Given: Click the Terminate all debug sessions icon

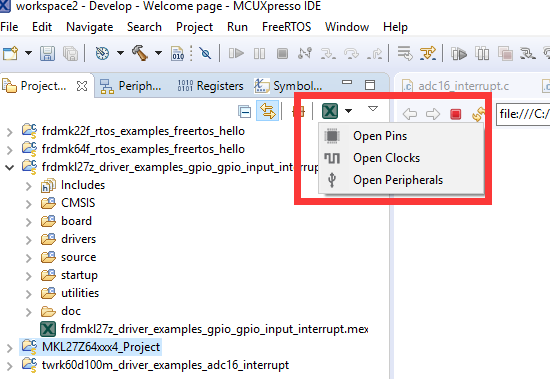Looking at the screenshot, I should (505, 53).
